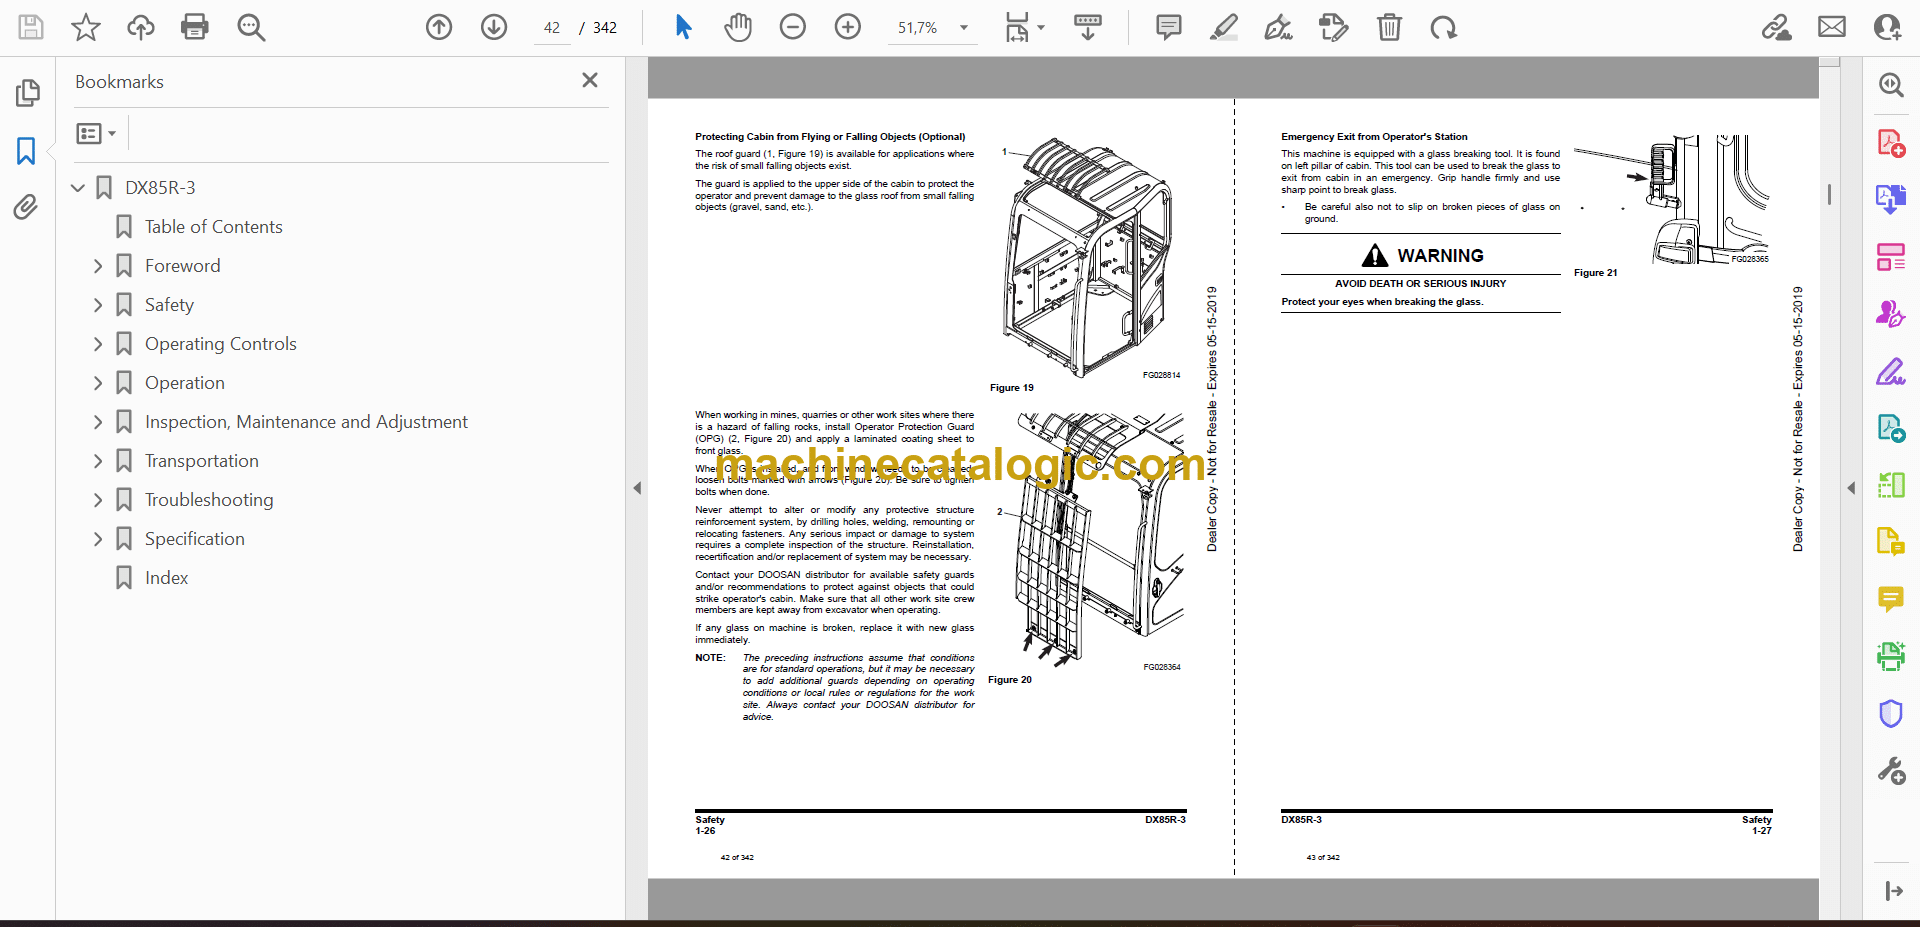Show page thumbnails panel
Image resolution: width=1920 pixels, height=927 pixels.
point(27,93)
